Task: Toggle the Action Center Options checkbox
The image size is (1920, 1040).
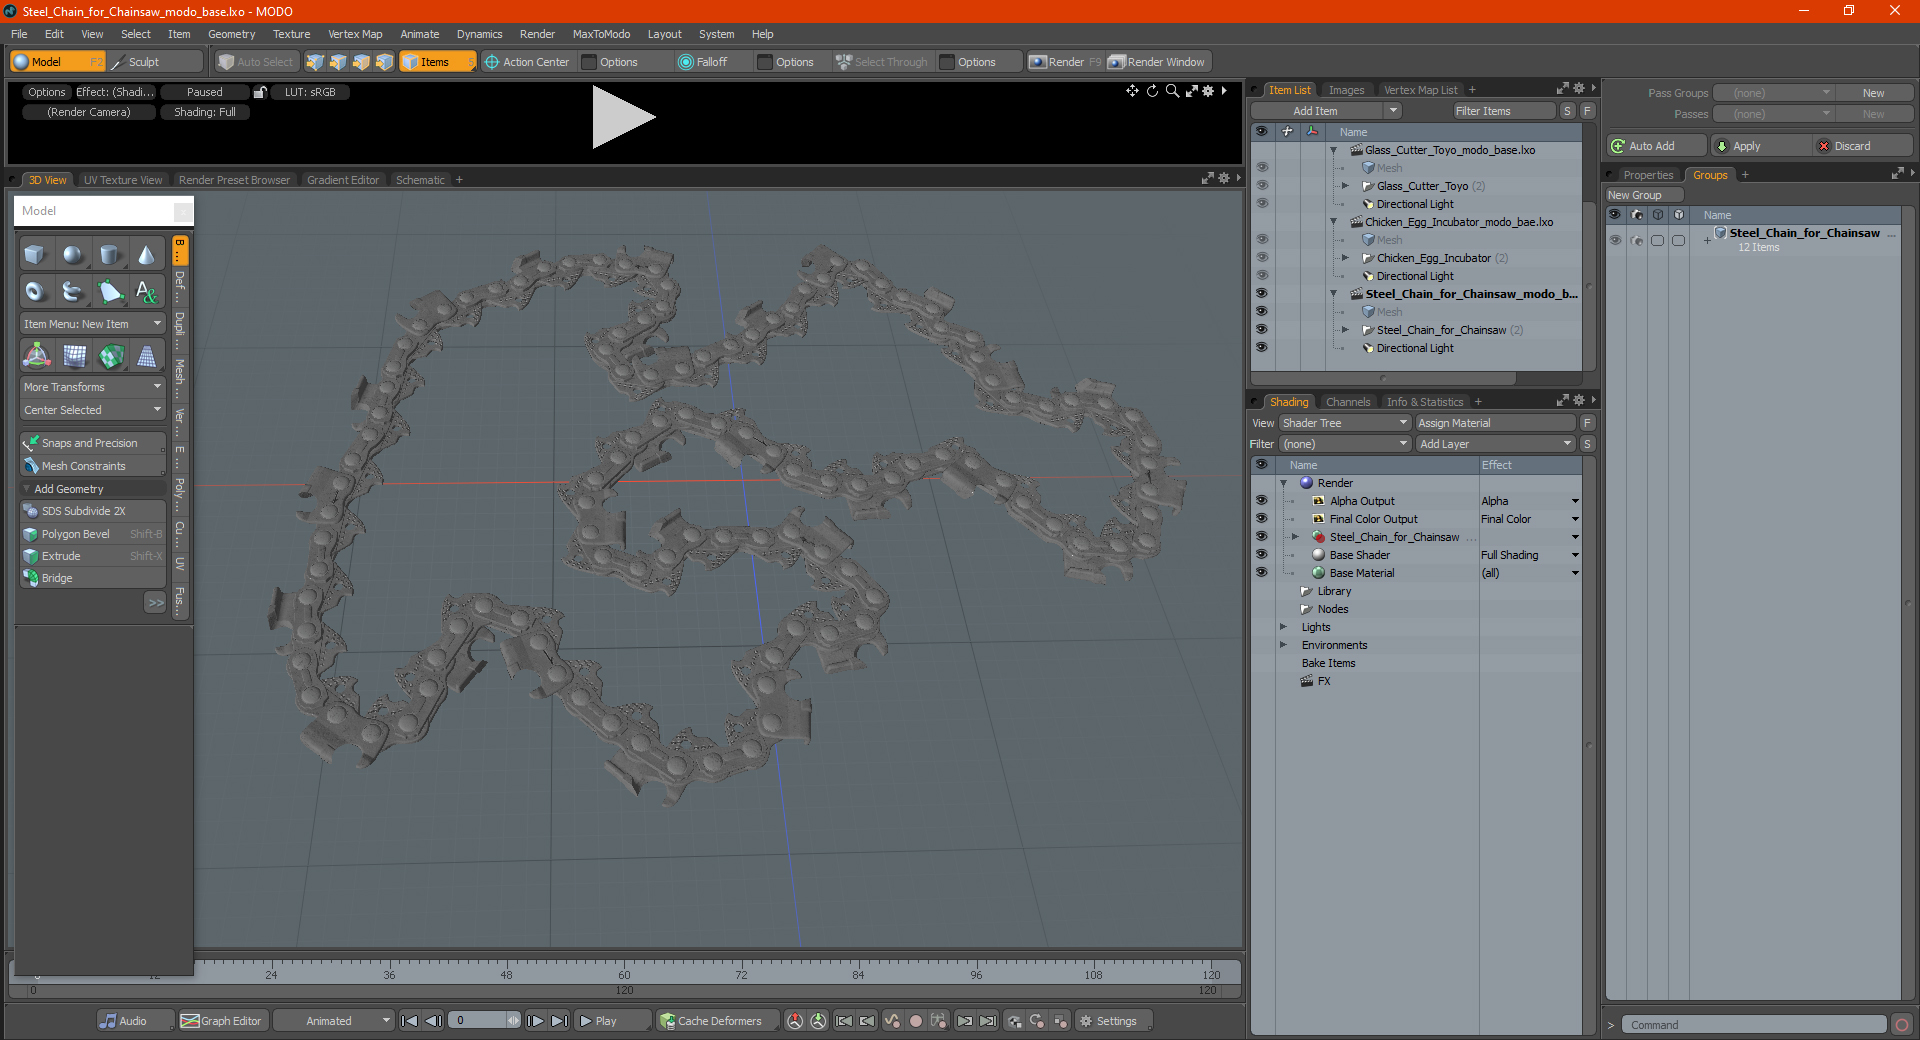Action: (x=589, y=62)
